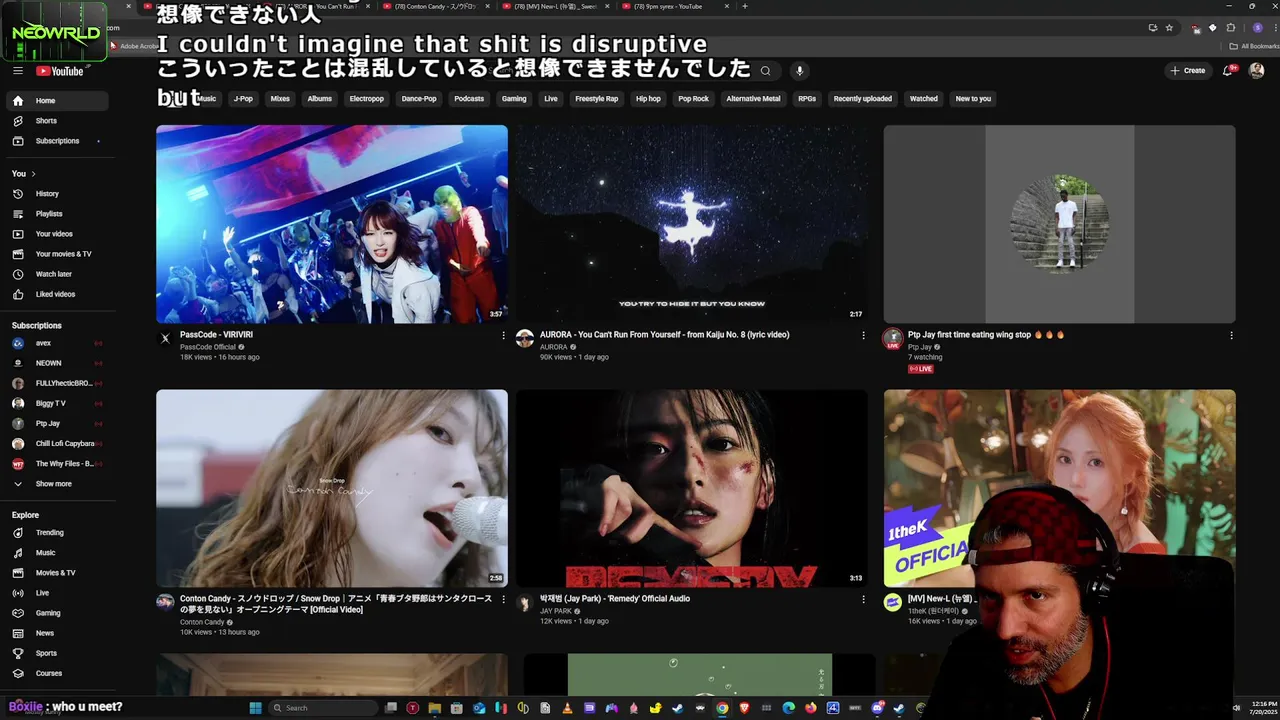This screenshot has width=1280, height=720.
Task: Open the PassCode Official channel link
Action: click(x=208, y=347)
